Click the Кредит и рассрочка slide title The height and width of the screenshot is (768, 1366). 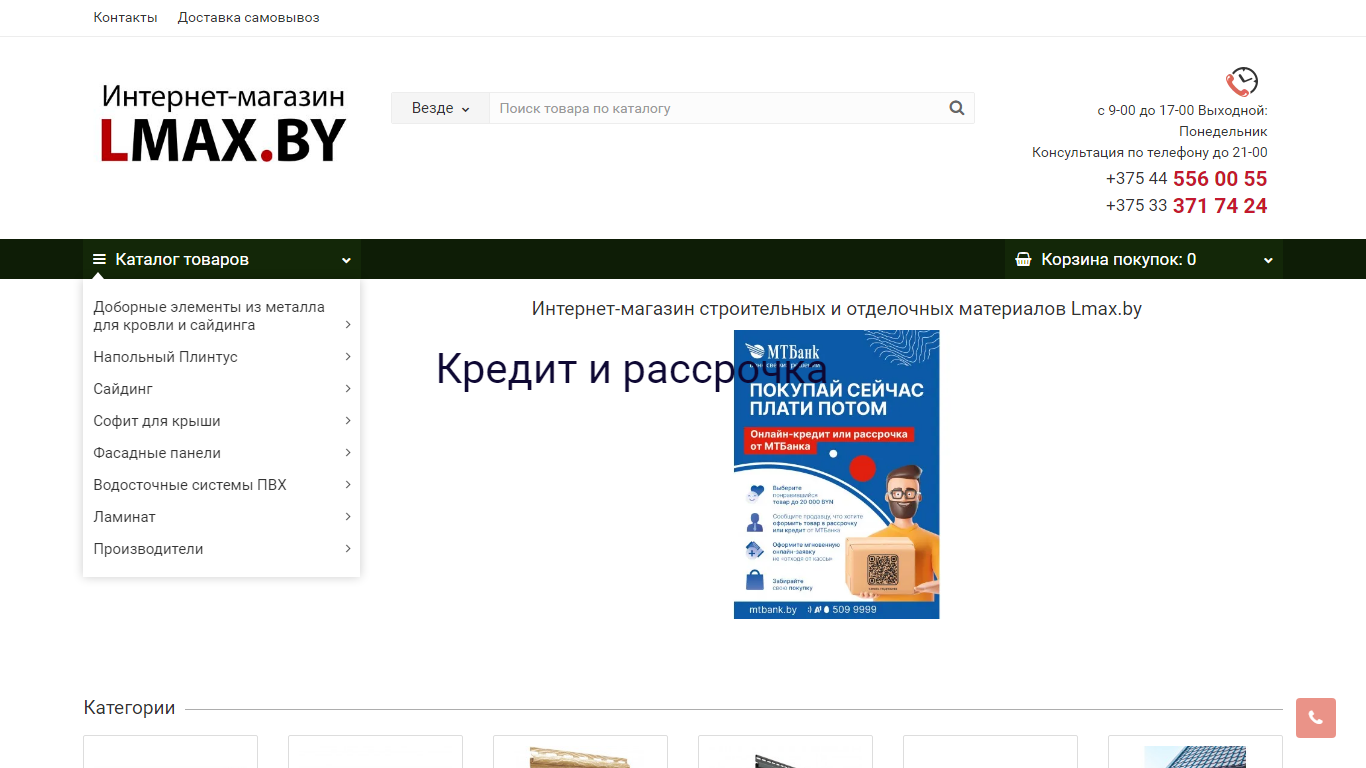[x=631, y=369]
